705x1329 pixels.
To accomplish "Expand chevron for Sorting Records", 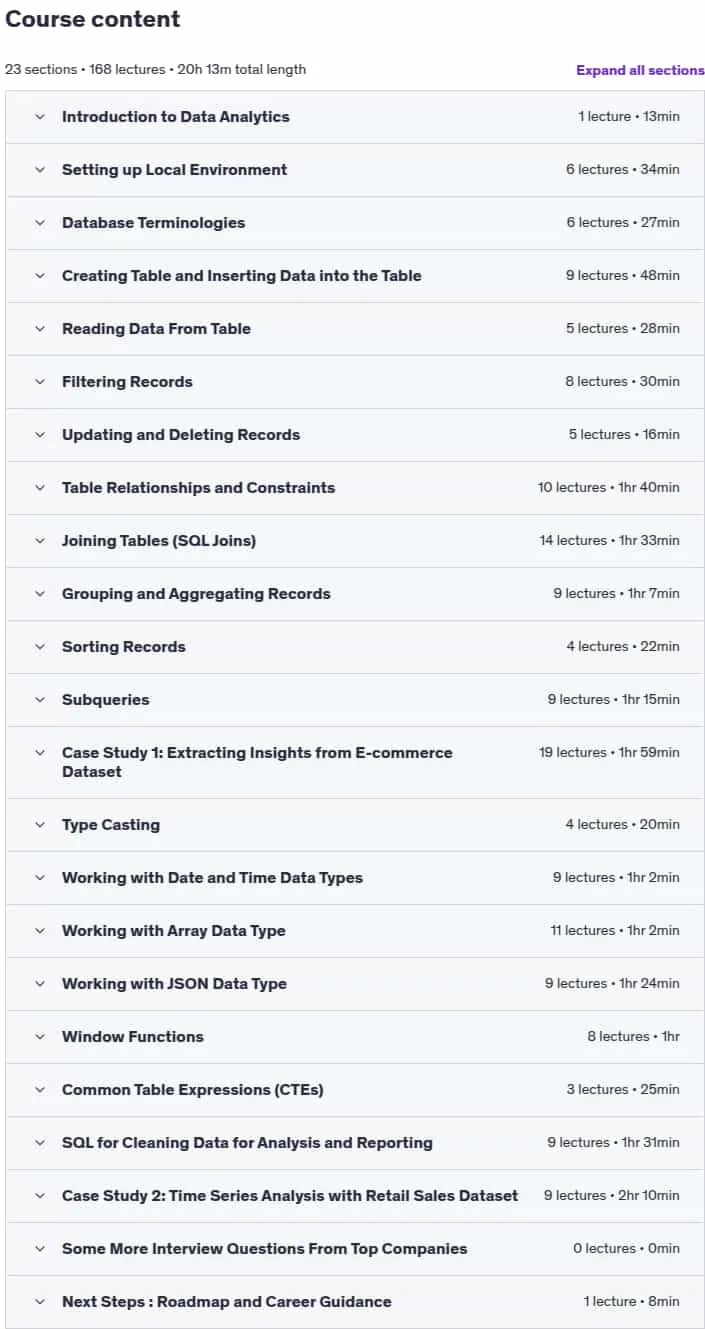I will tap(40, 646).
